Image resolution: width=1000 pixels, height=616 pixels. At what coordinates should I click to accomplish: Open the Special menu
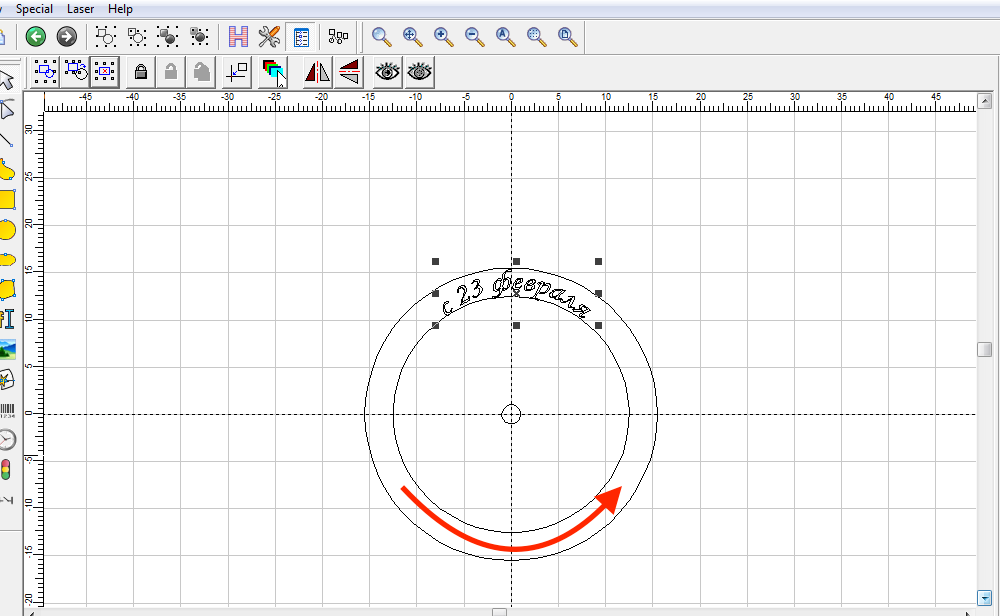point(34,8)
